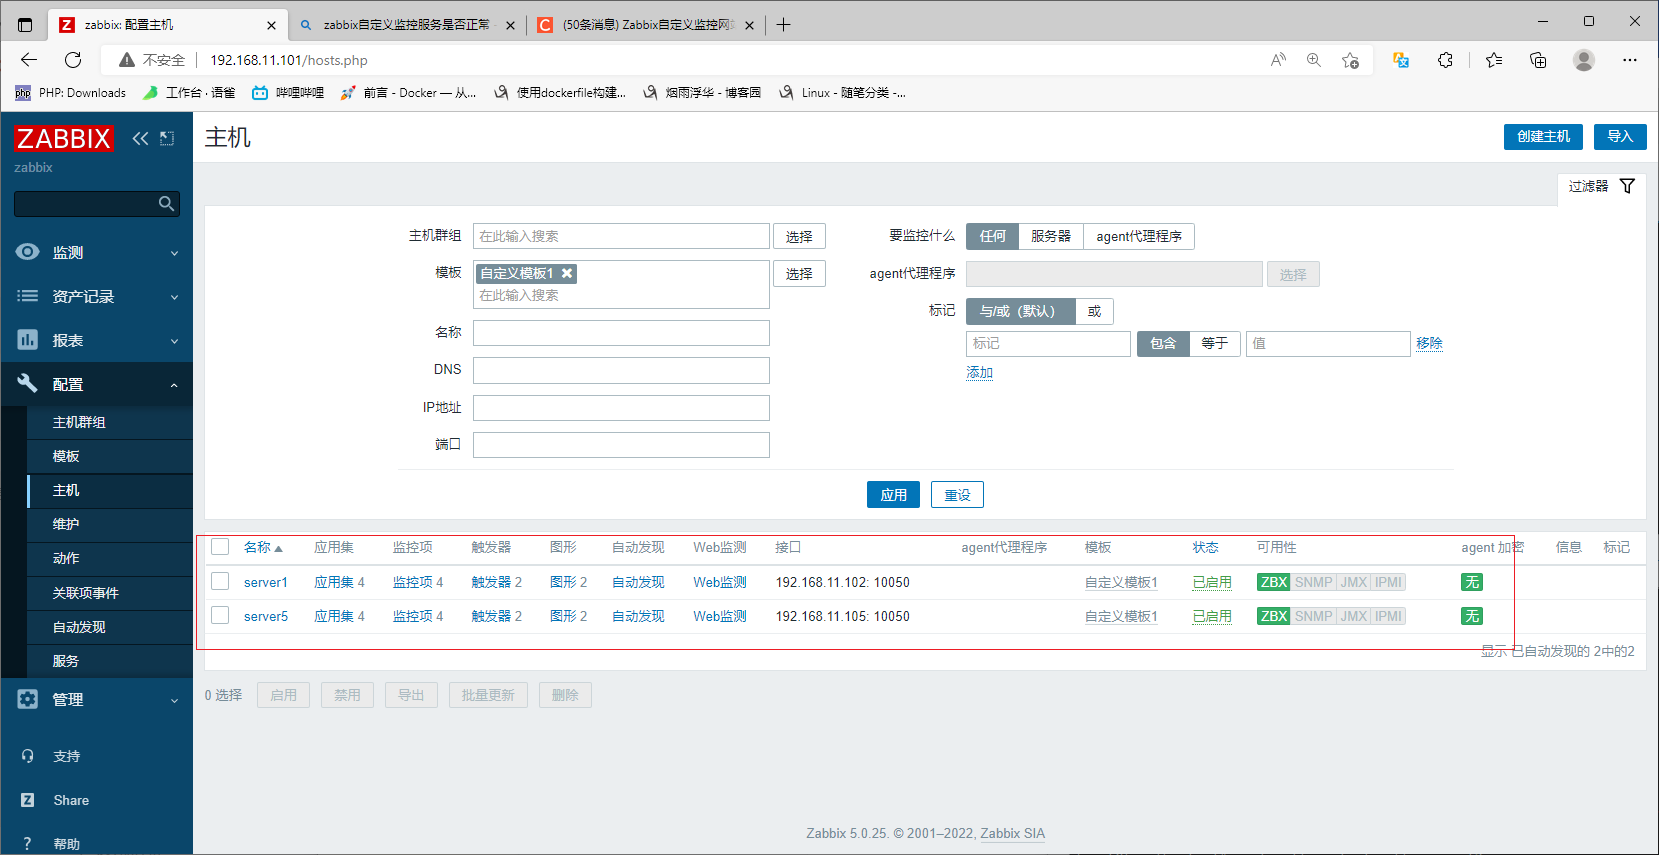Add this page to favorites
The height and width of the screenshot is (855, 1659).
(1350, 60)
